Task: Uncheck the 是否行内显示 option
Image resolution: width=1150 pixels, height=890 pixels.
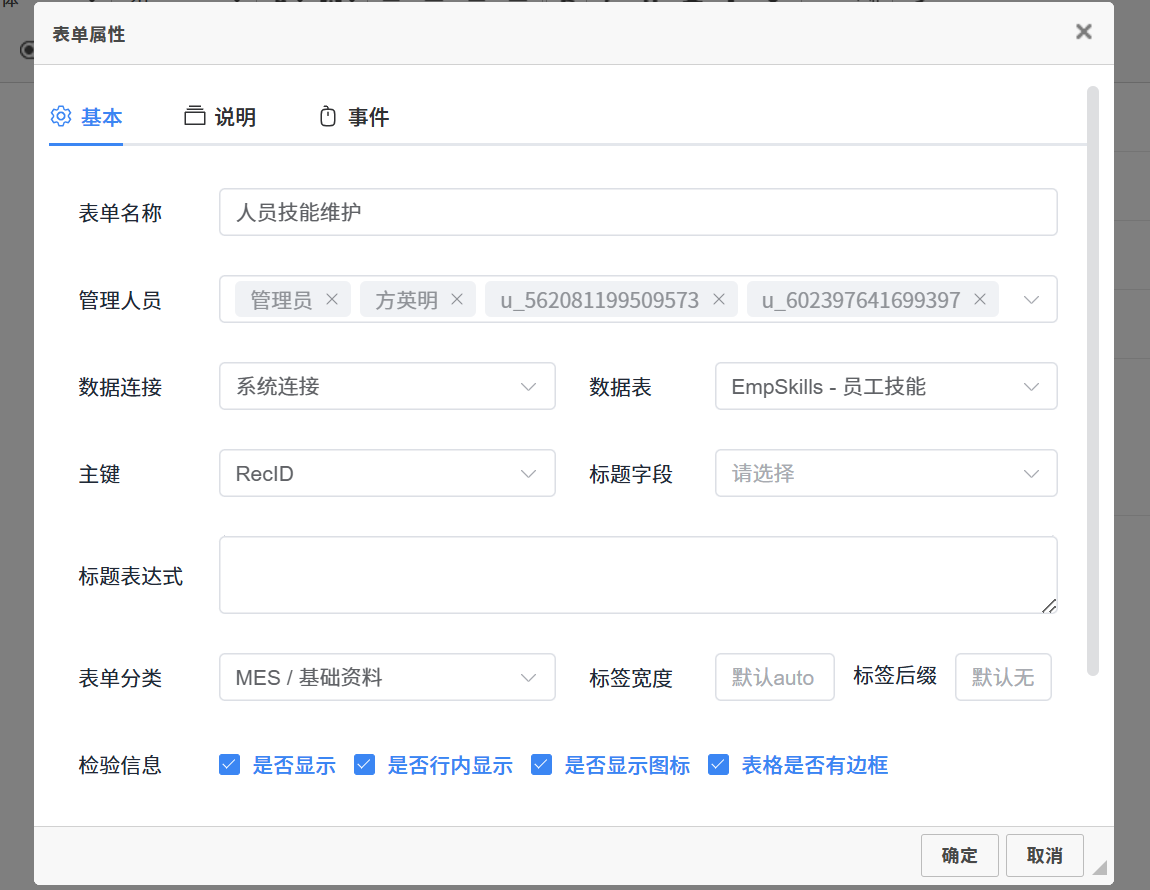Action: pos(365,766)
